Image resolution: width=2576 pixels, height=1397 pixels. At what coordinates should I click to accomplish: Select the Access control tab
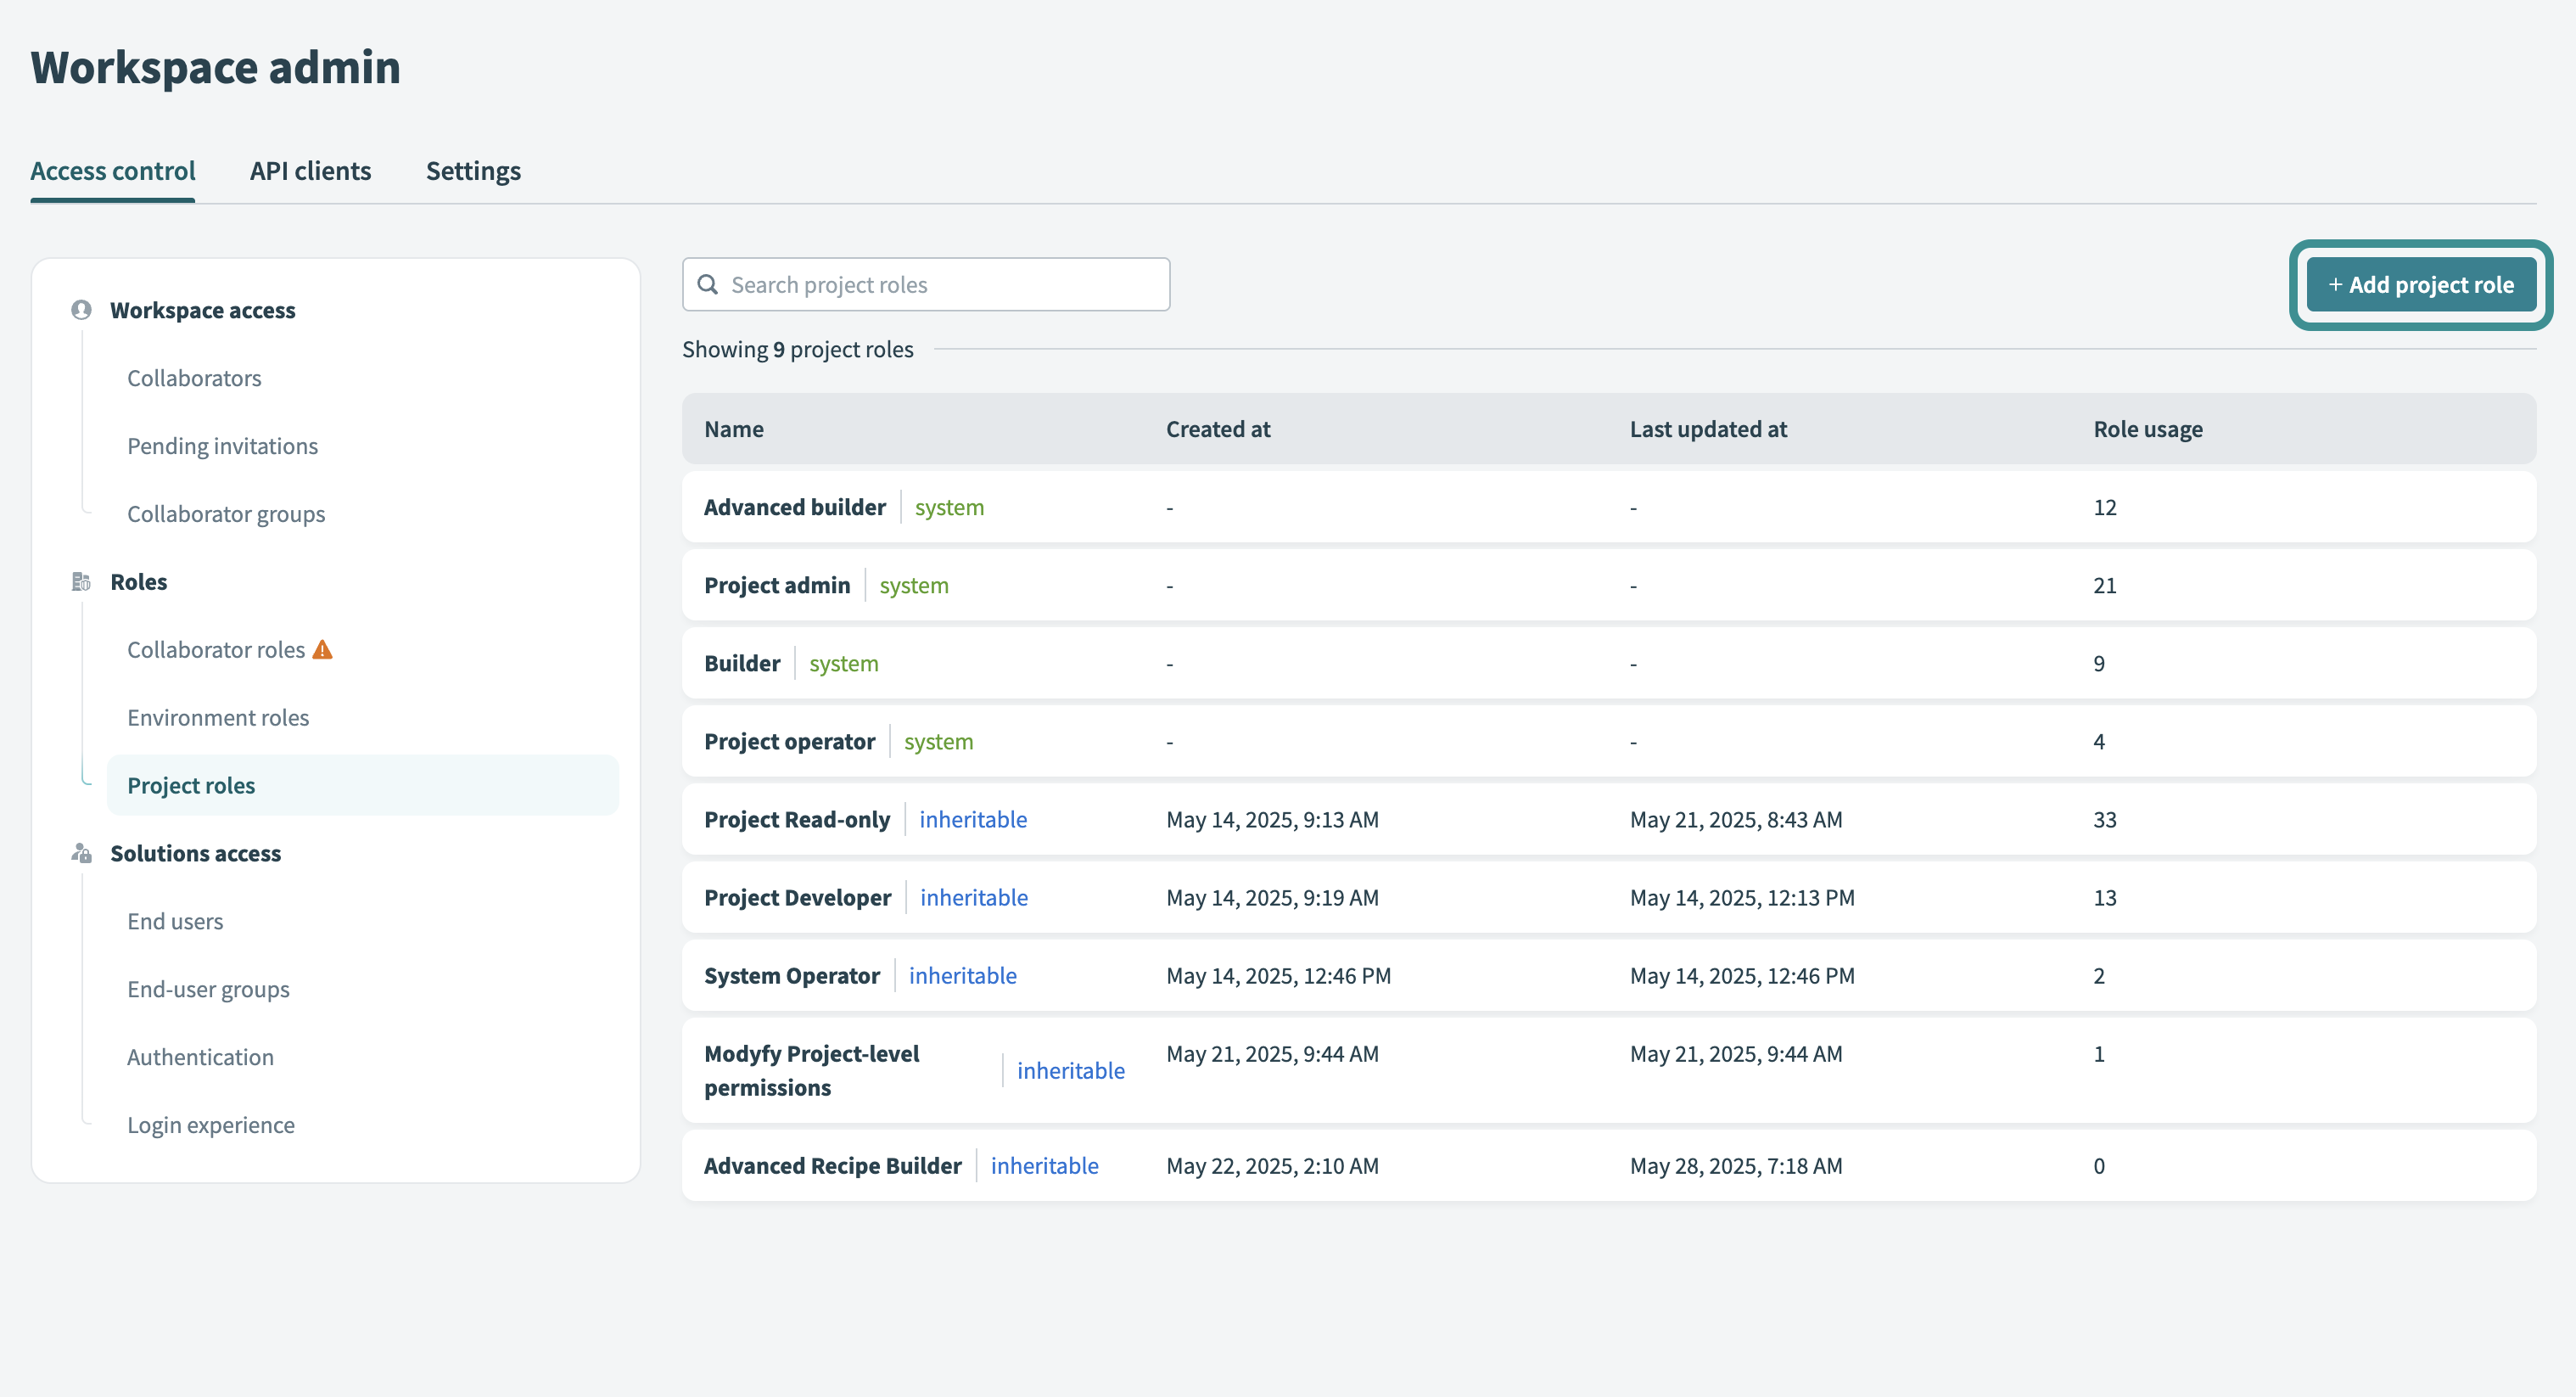pos(113,171)
